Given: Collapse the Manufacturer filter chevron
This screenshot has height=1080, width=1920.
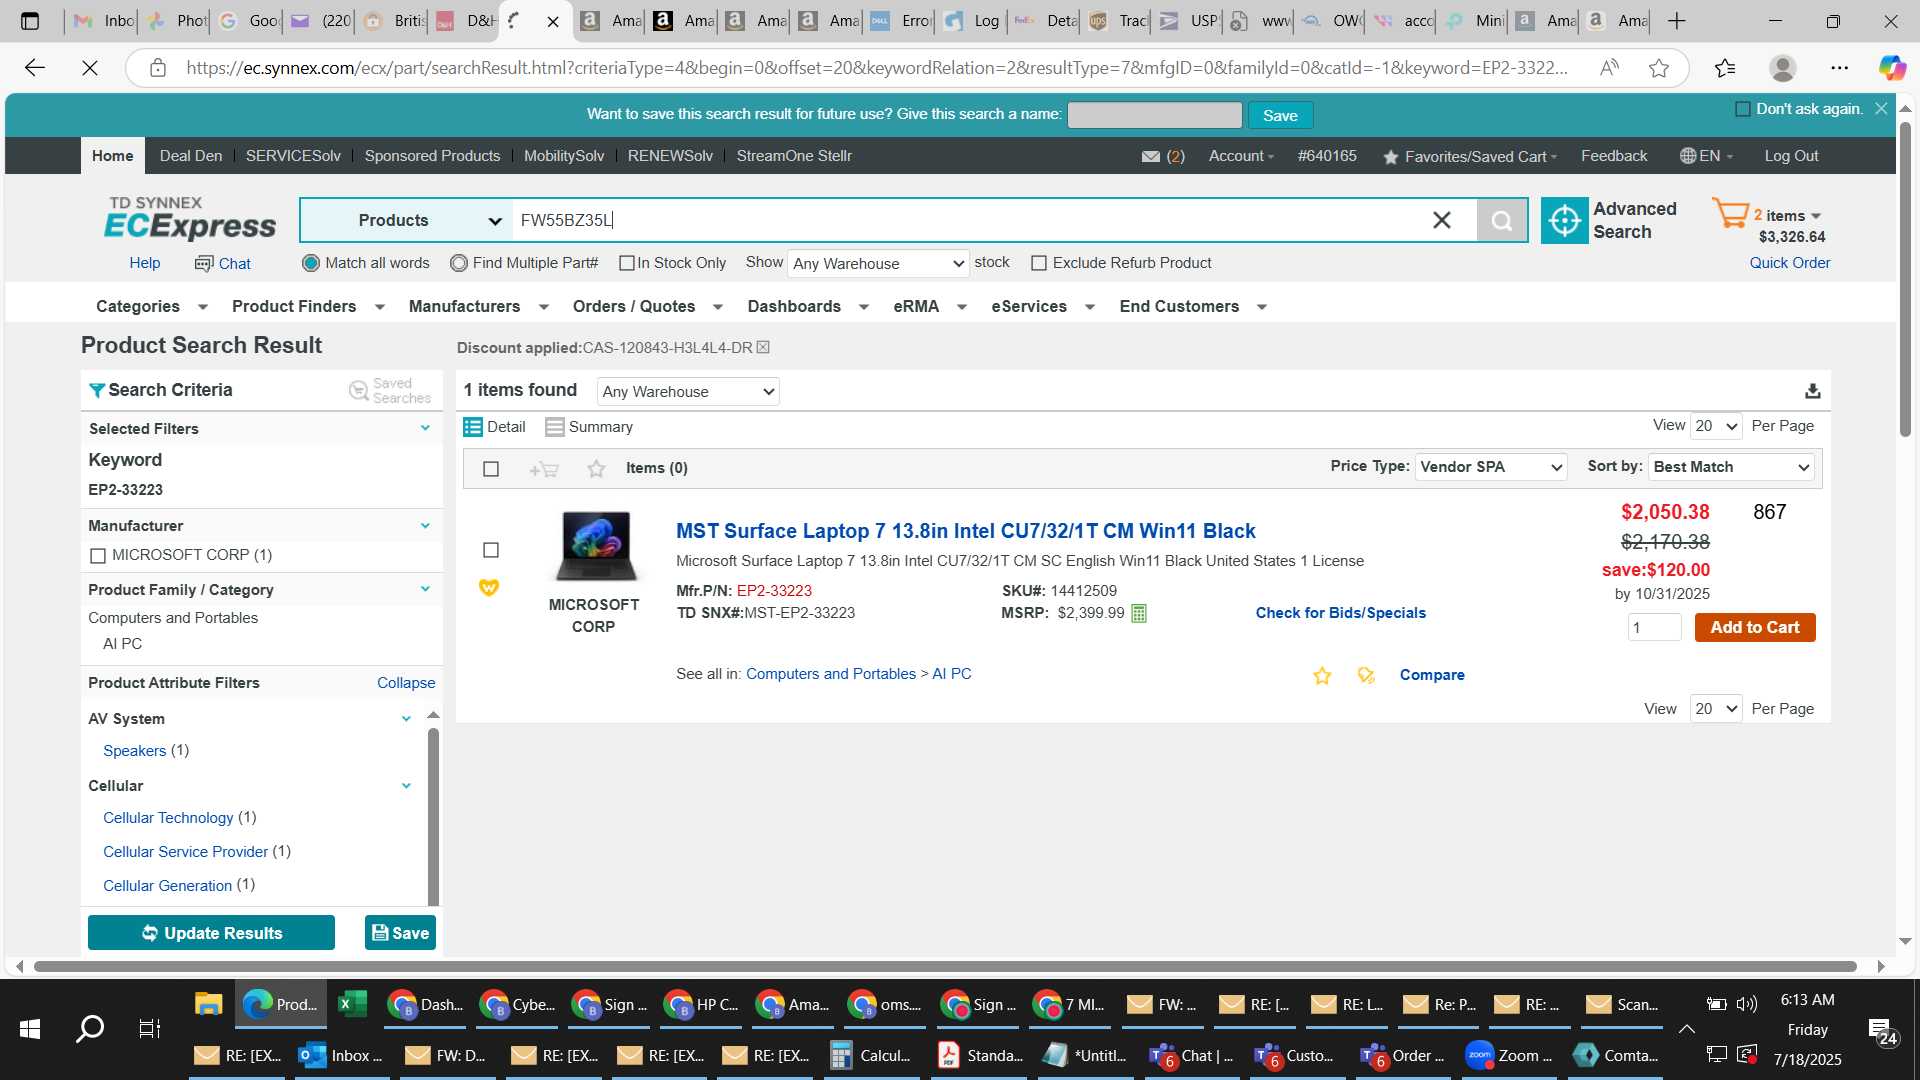Looking at the screenshot, I should click(425, 526).
